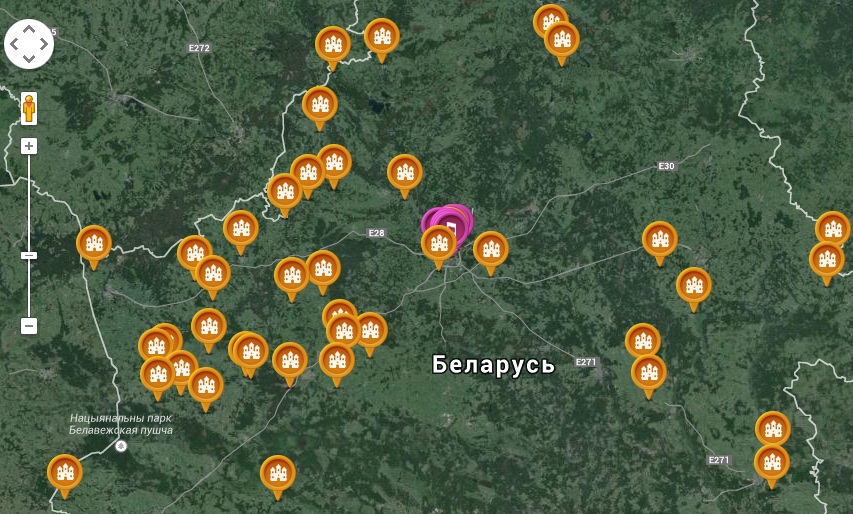The image size is (853, 514).
Task: Select castle marker right of E28 label
Action: coord(438,247)
